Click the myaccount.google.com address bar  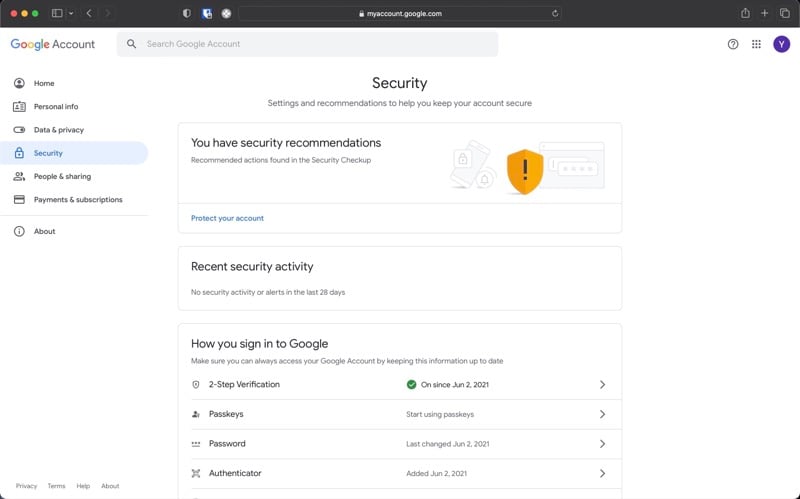(401, 14)
